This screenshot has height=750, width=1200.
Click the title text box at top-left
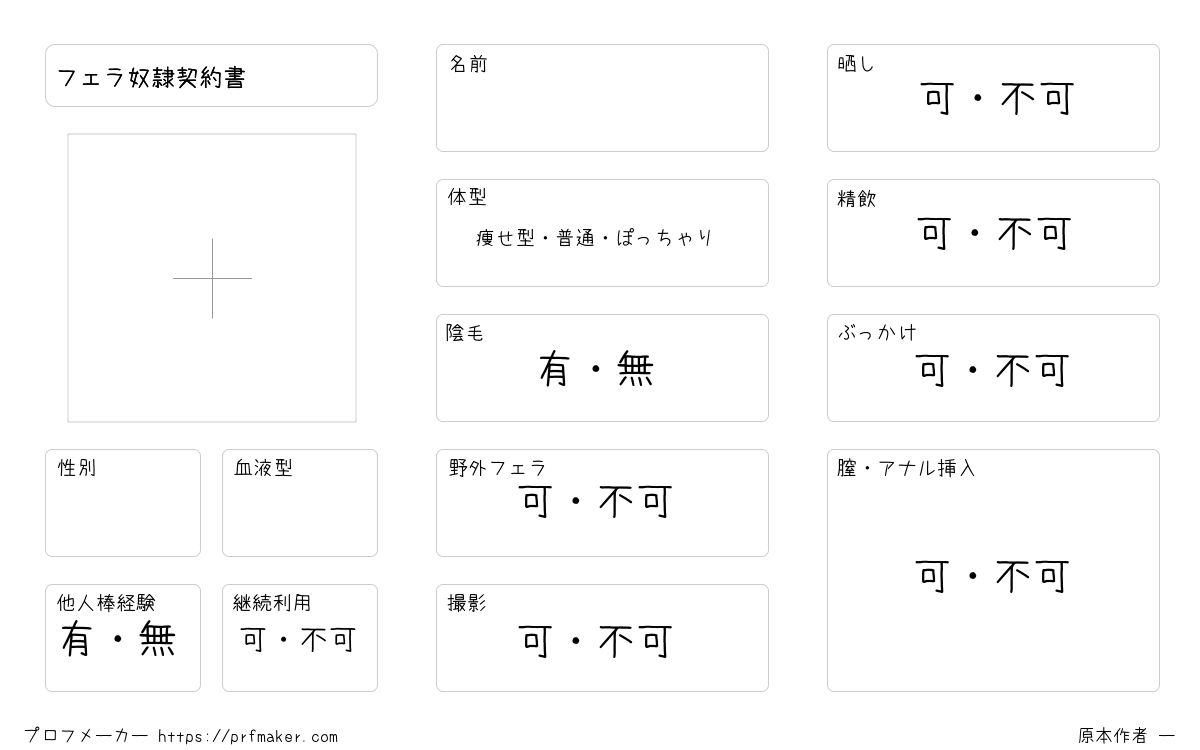[211, 76]
